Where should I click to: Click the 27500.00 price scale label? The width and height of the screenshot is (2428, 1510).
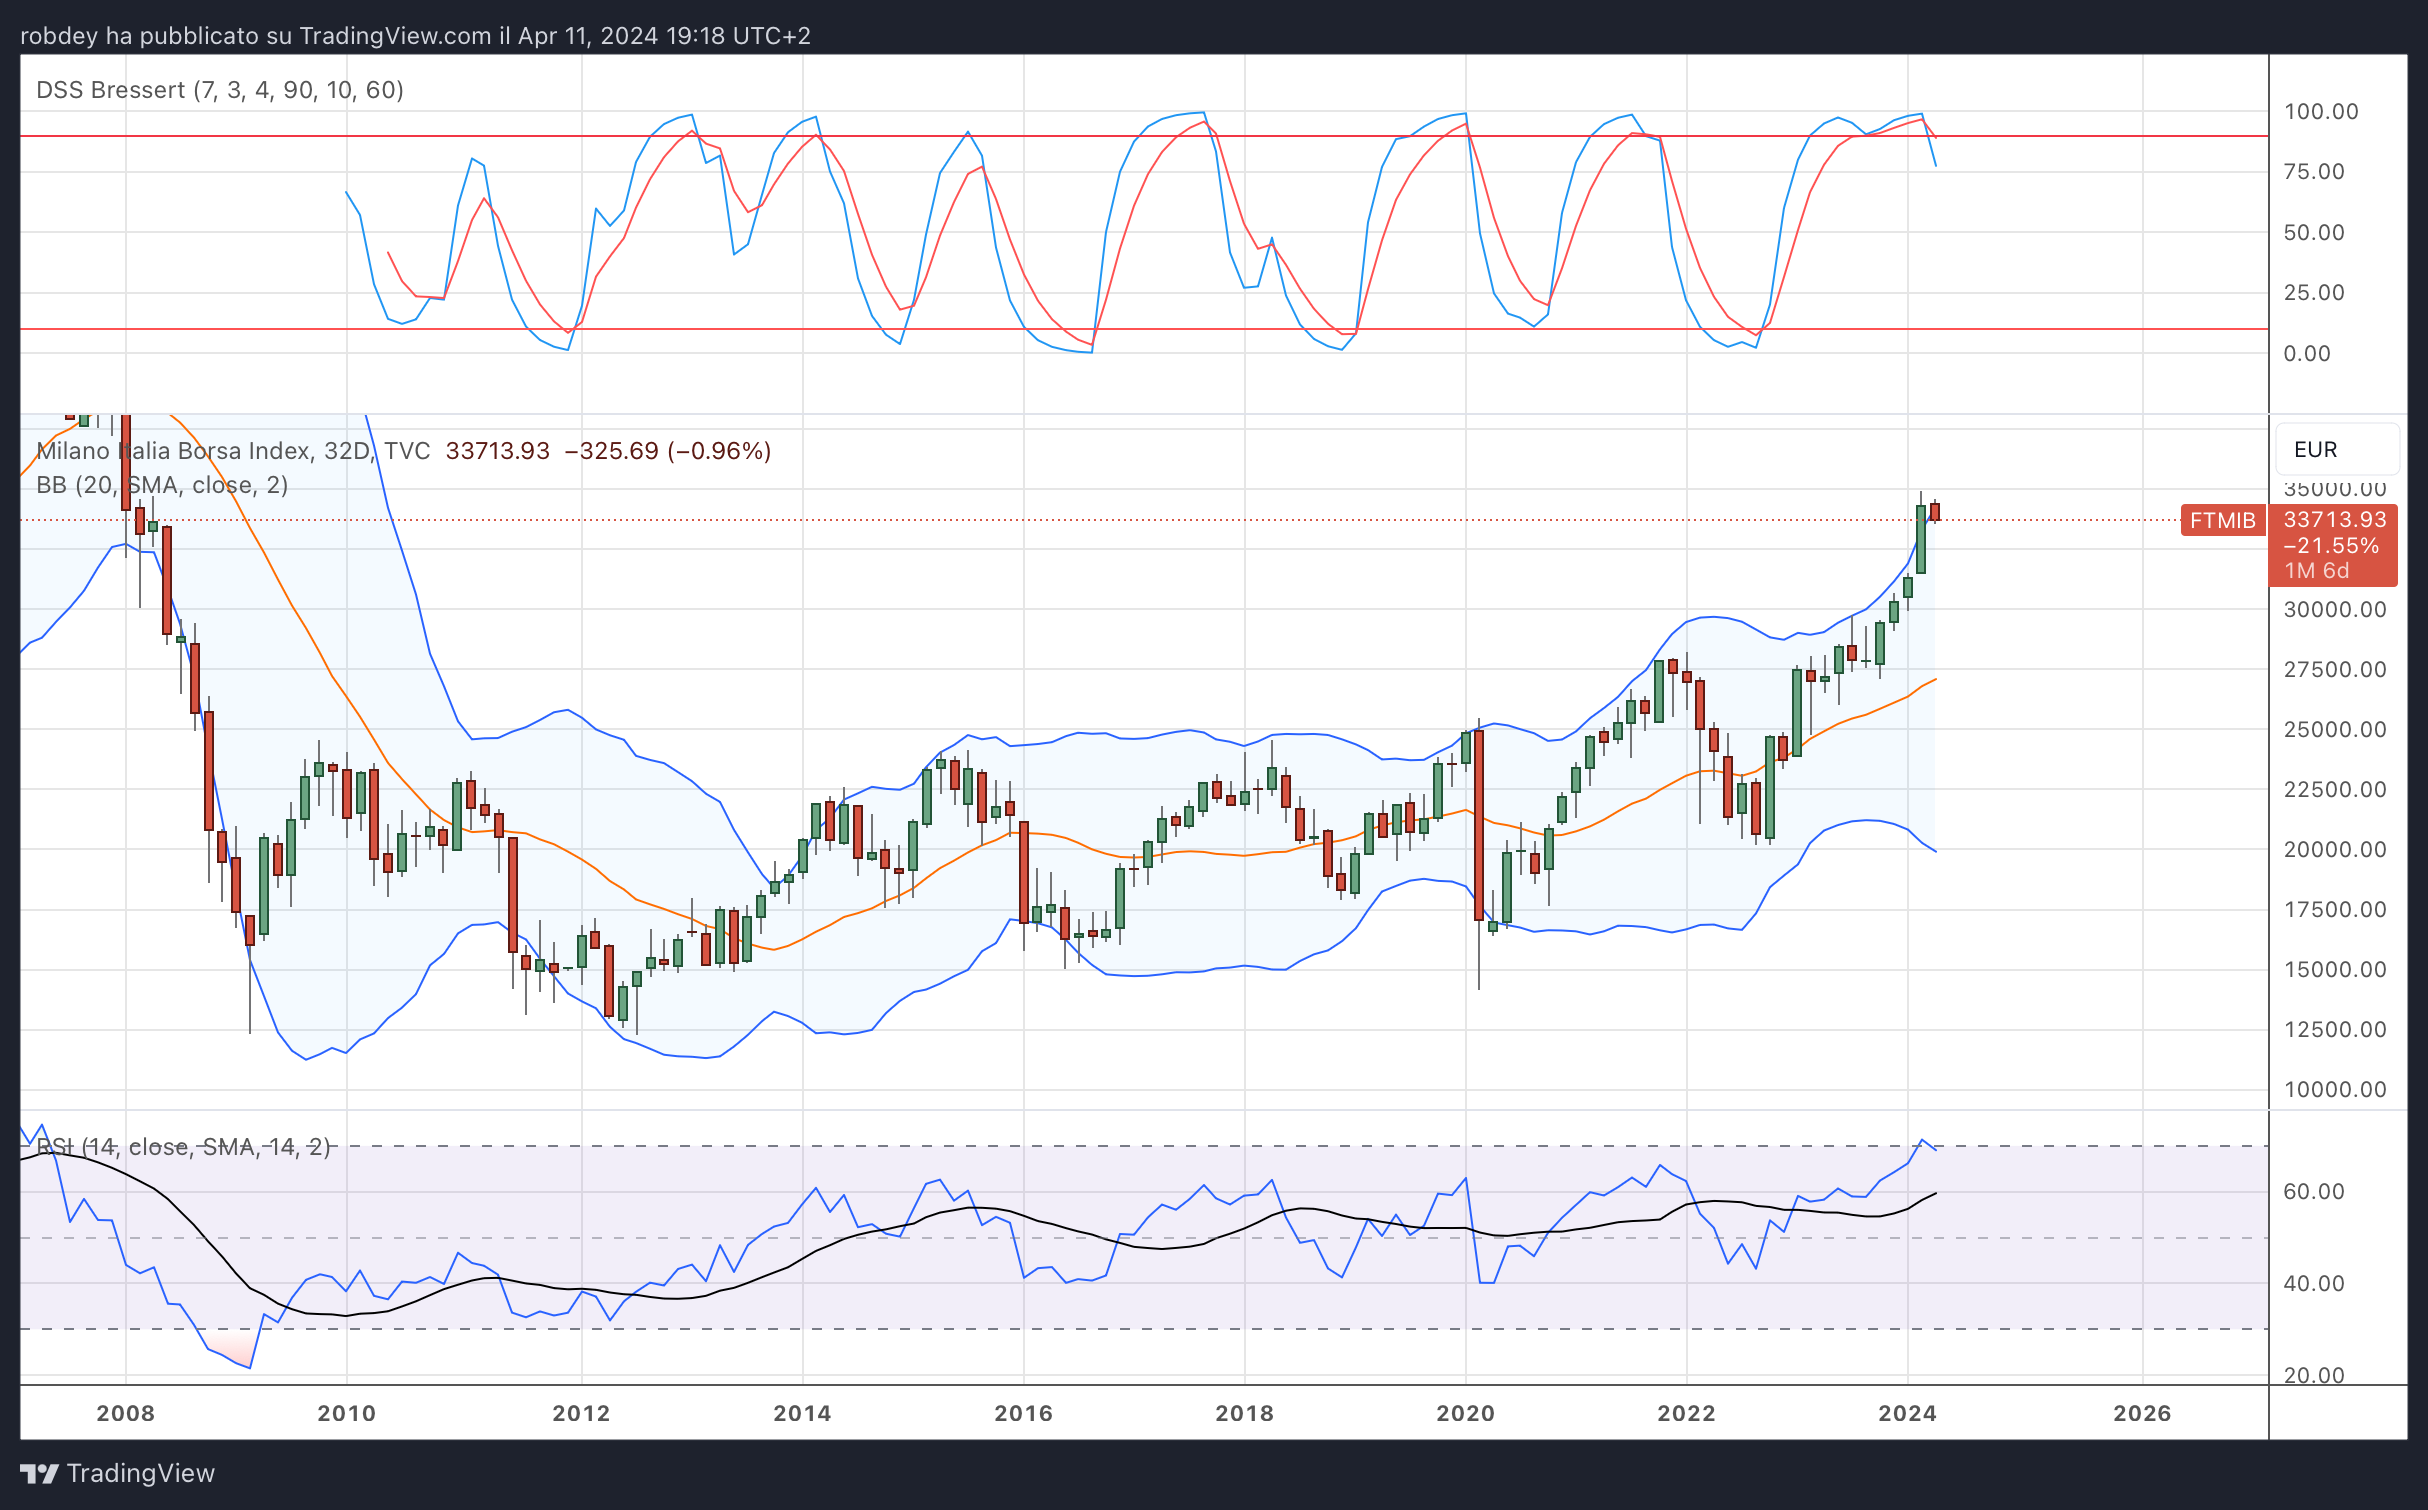pos(2335,669)
